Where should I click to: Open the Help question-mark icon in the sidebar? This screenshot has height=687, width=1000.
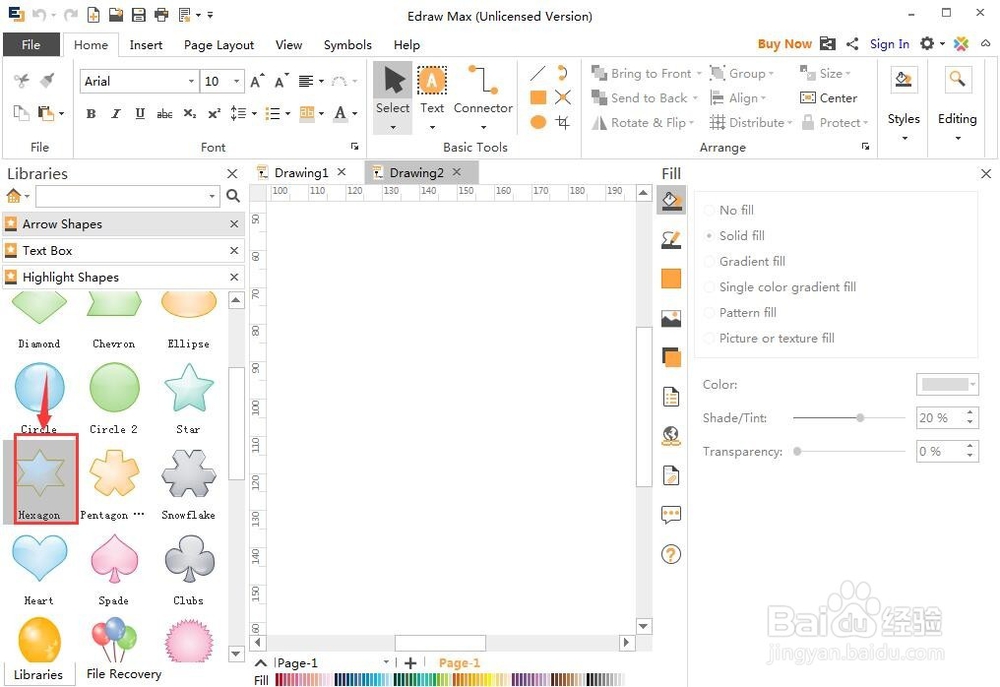671,554
